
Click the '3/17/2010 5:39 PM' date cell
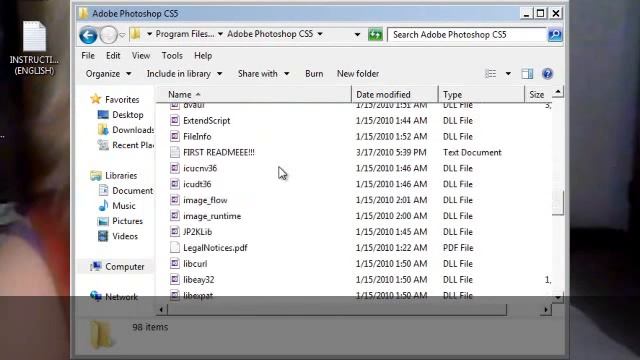[x=391, y=152]
